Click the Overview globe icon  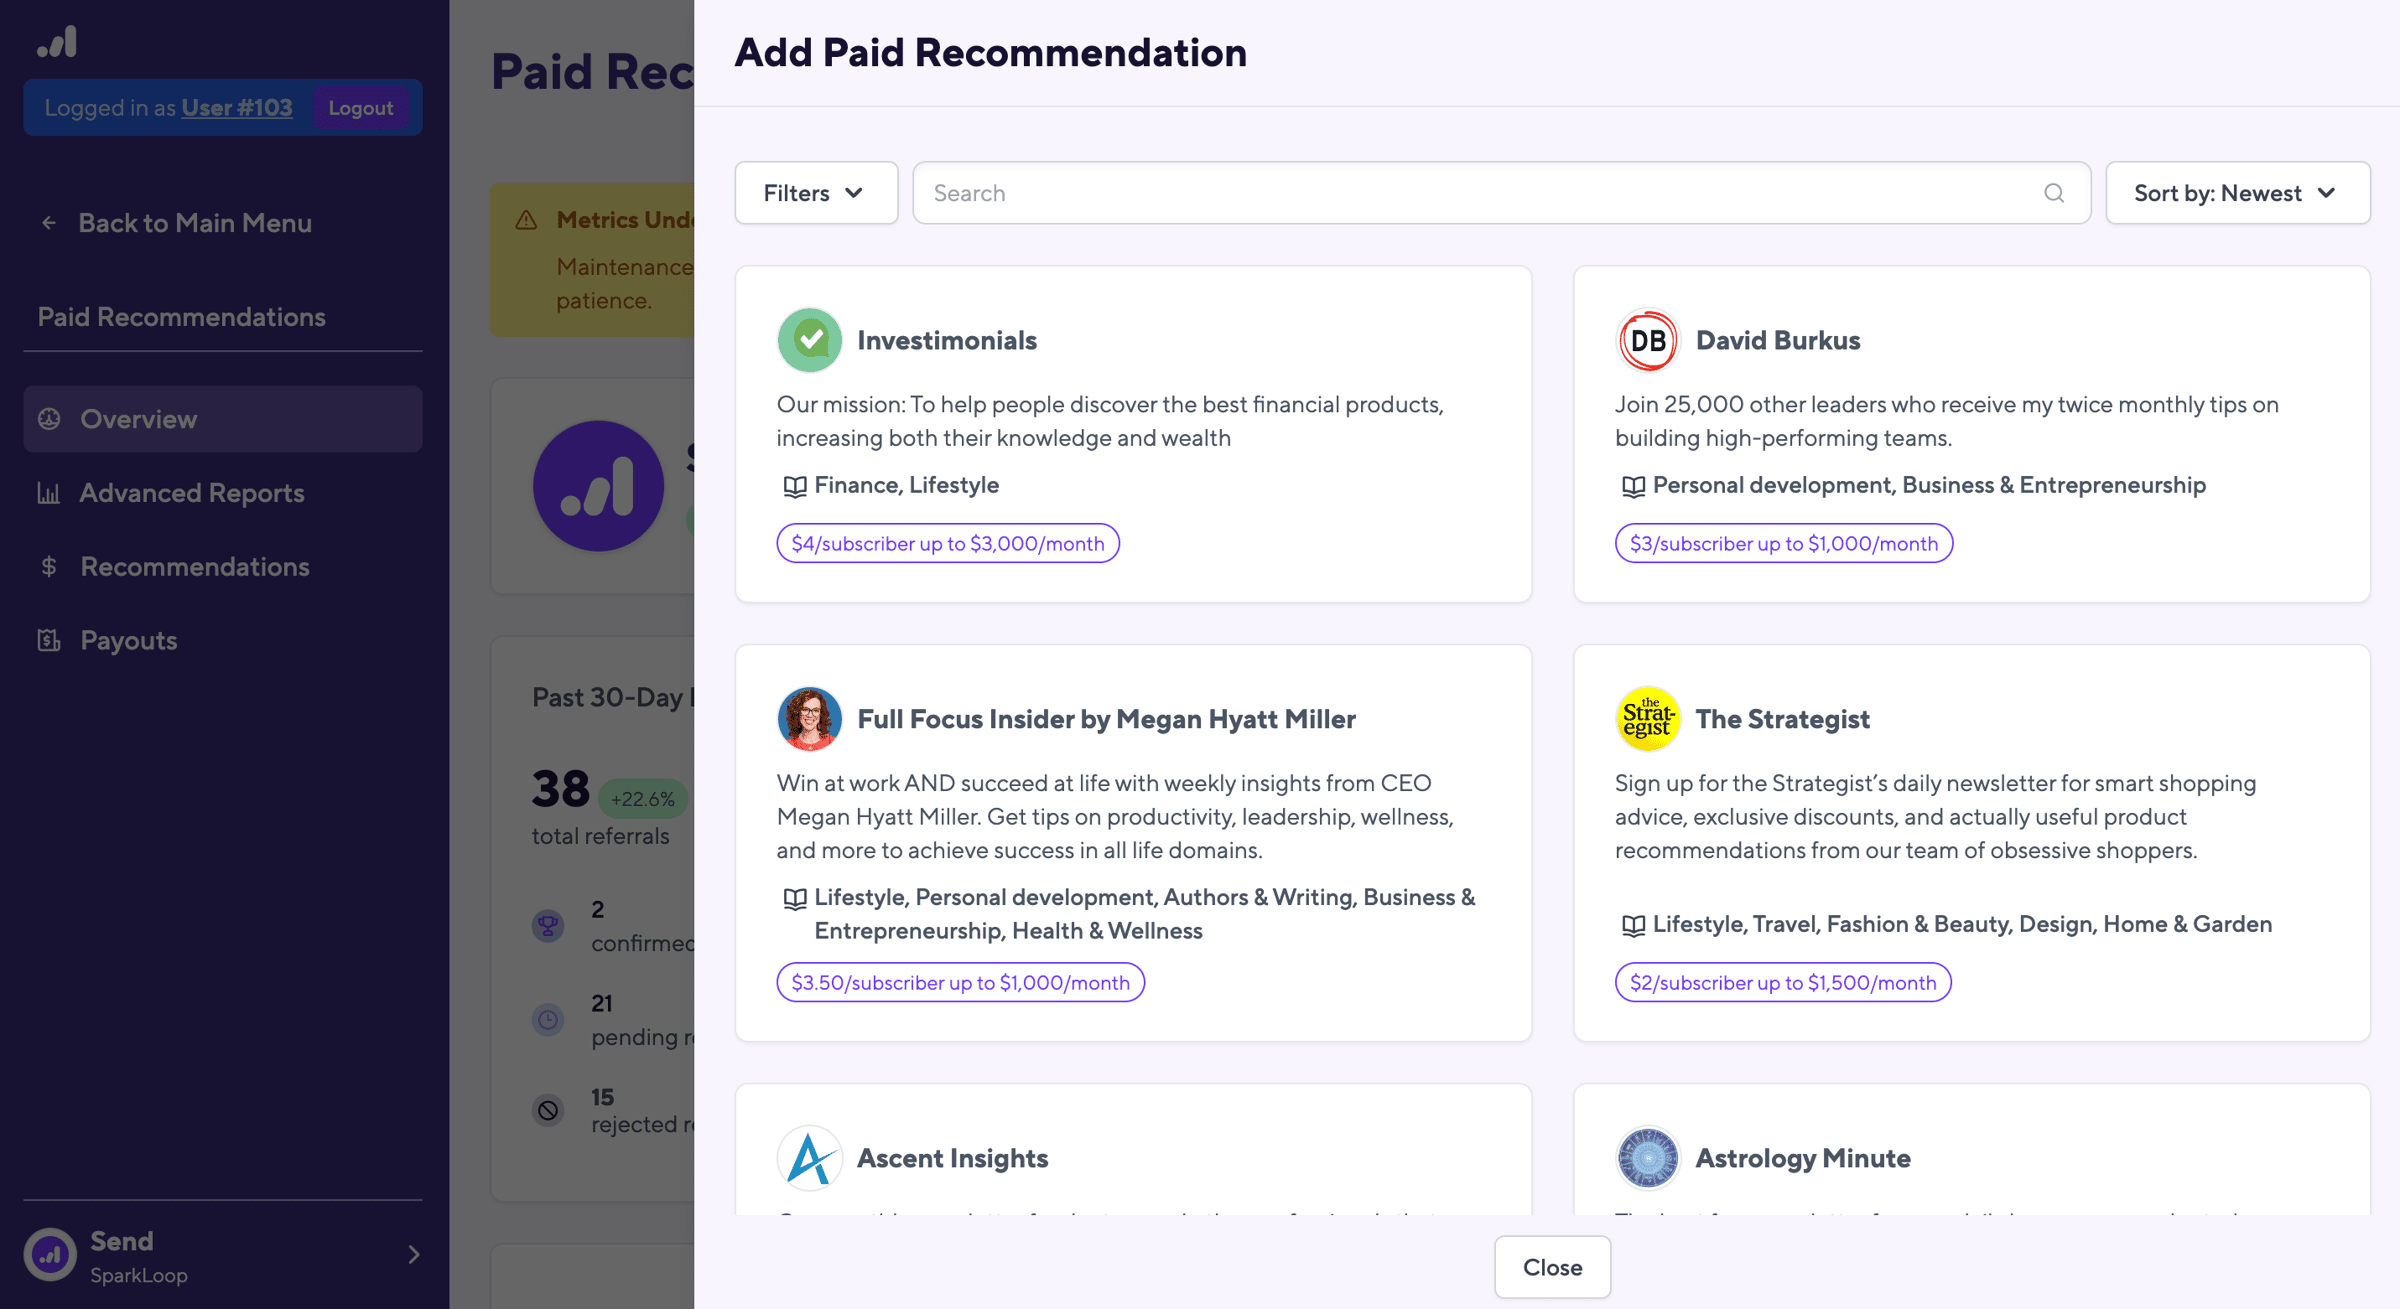coord(49,419)
